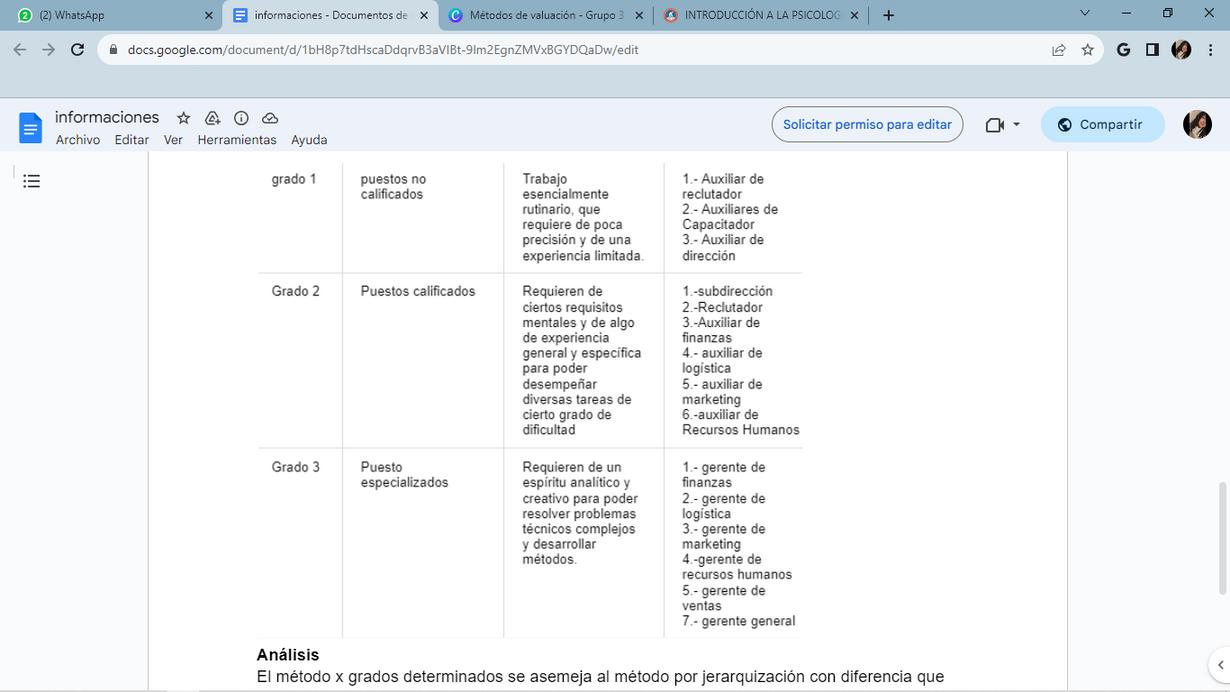Toggle the browser side panel

click(1152, 50)
